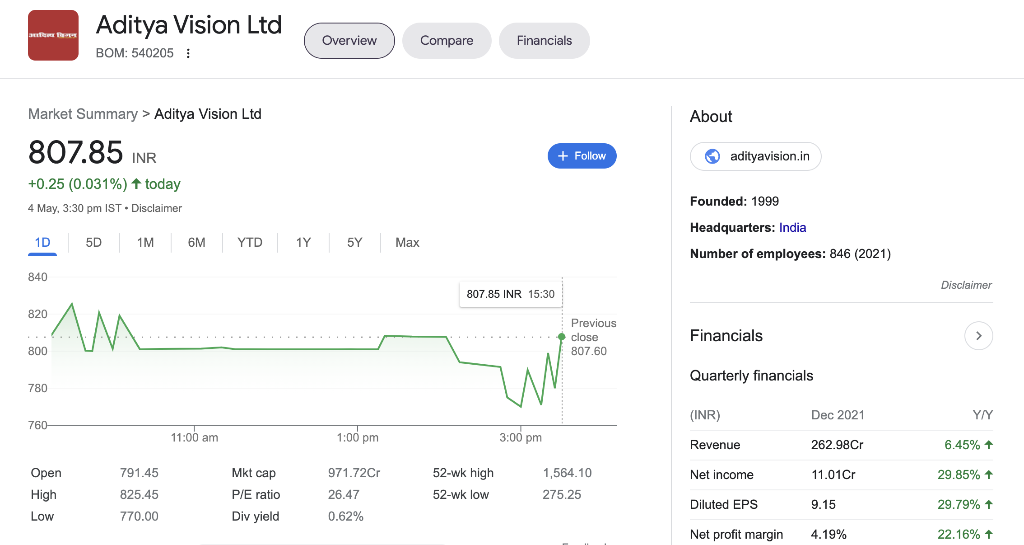Show the Max chart range

[x=407, y=243]
